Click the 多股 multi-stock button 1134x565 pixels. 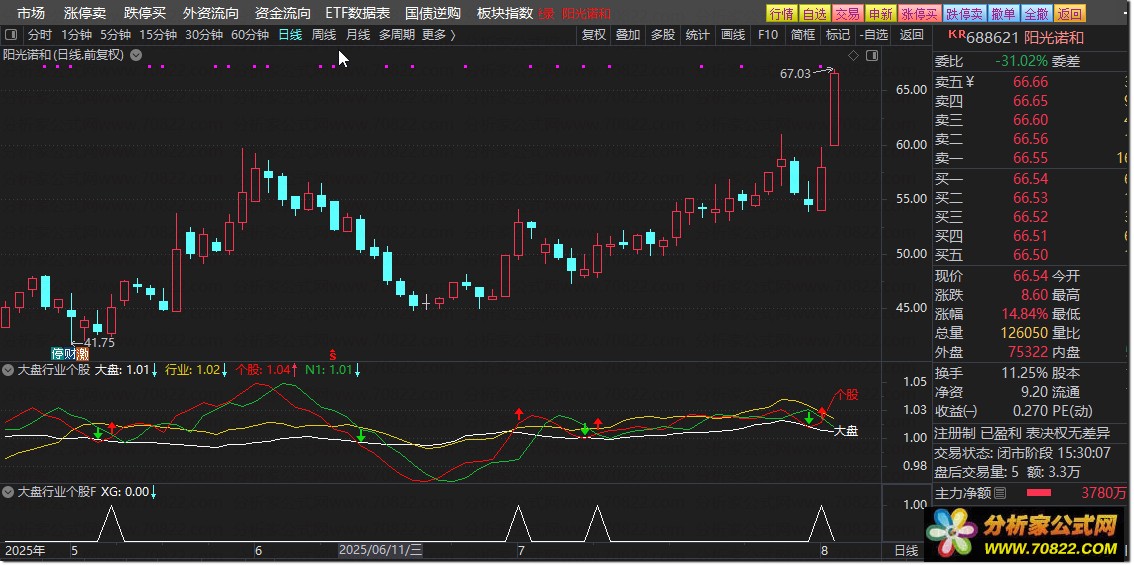tap(662, 35)
